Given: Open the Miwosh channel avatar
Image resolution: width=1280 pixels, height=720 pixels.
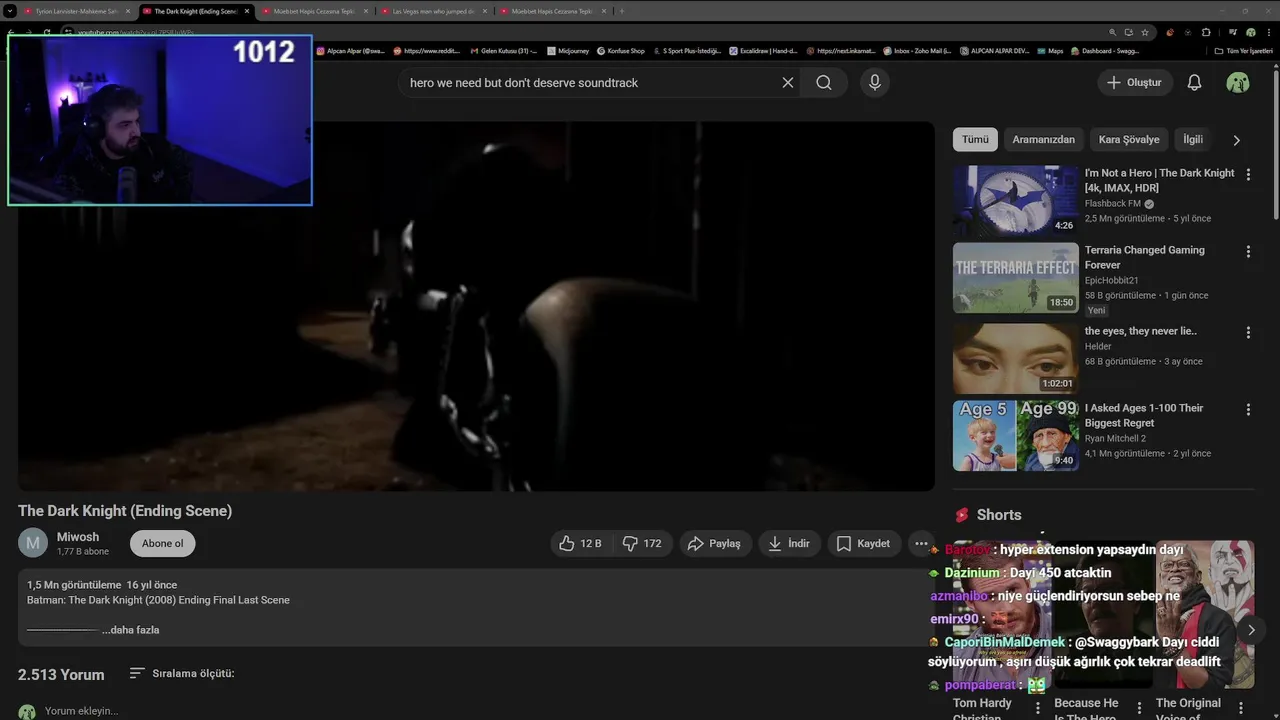Looking at the screenshot, I should pos(33,543).
